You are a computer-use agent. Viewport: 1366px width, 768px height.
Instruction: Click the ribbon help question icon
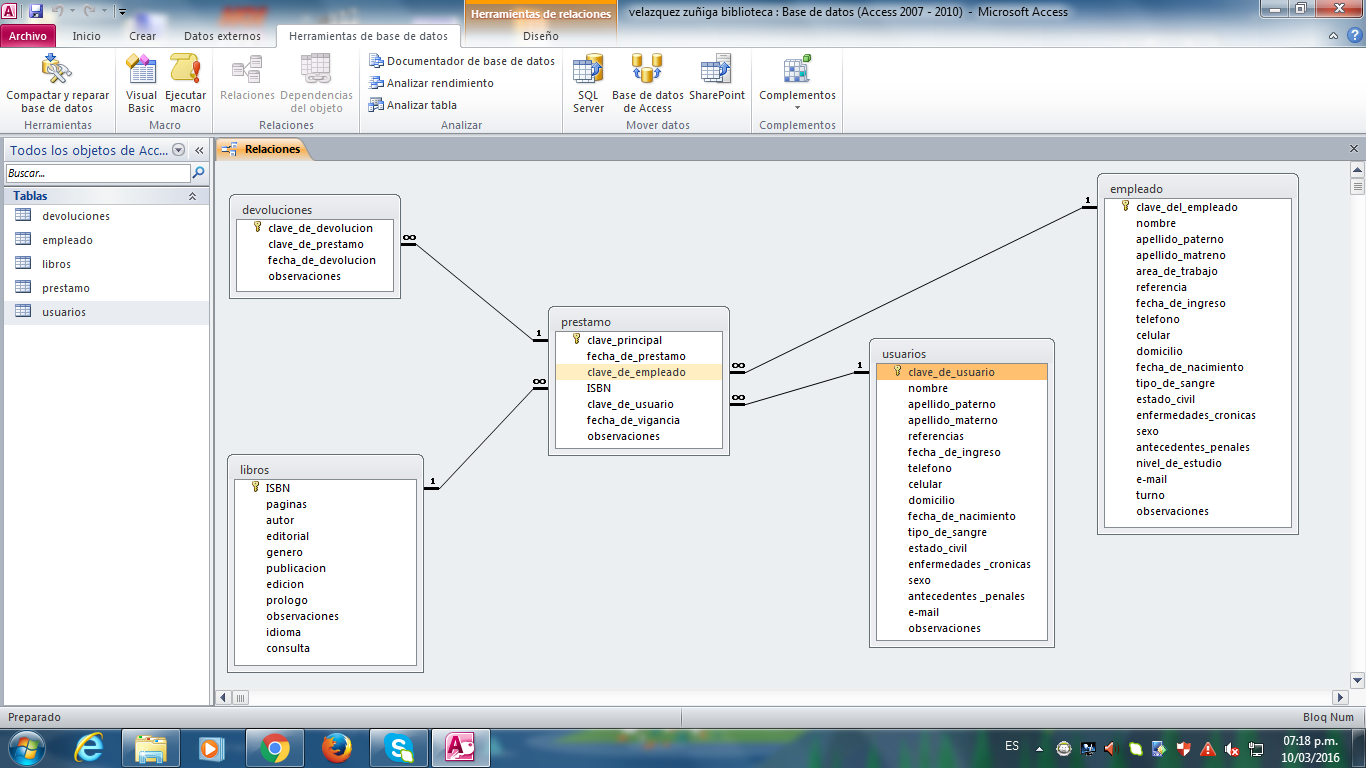(x=1352, y=36)
